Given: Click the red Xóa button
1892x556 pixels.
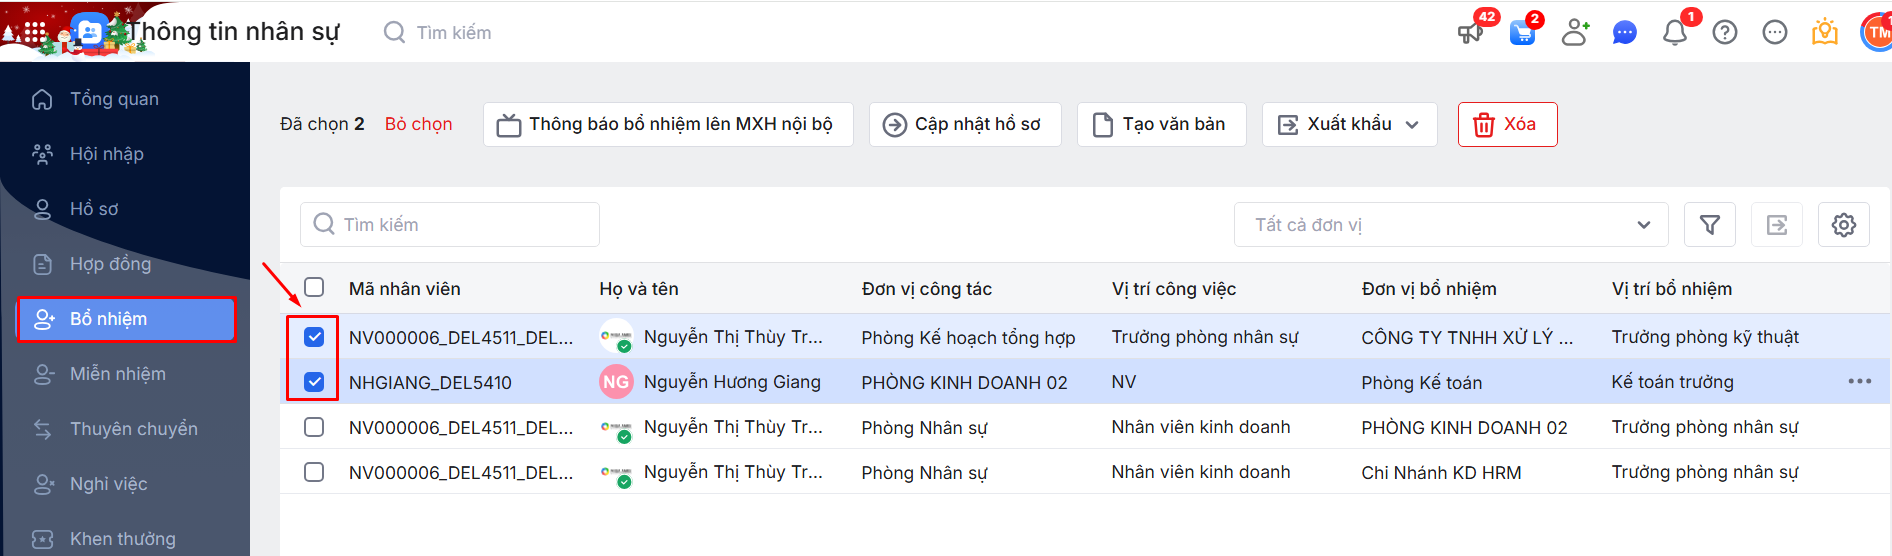Looking at the screenshot, I should tap(1507, 124).
